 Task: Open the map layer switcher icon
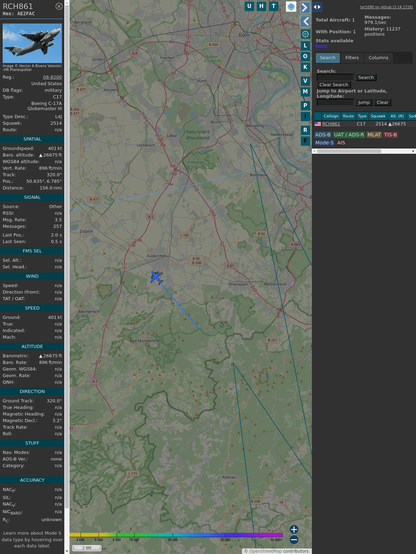tap(291, 6)
